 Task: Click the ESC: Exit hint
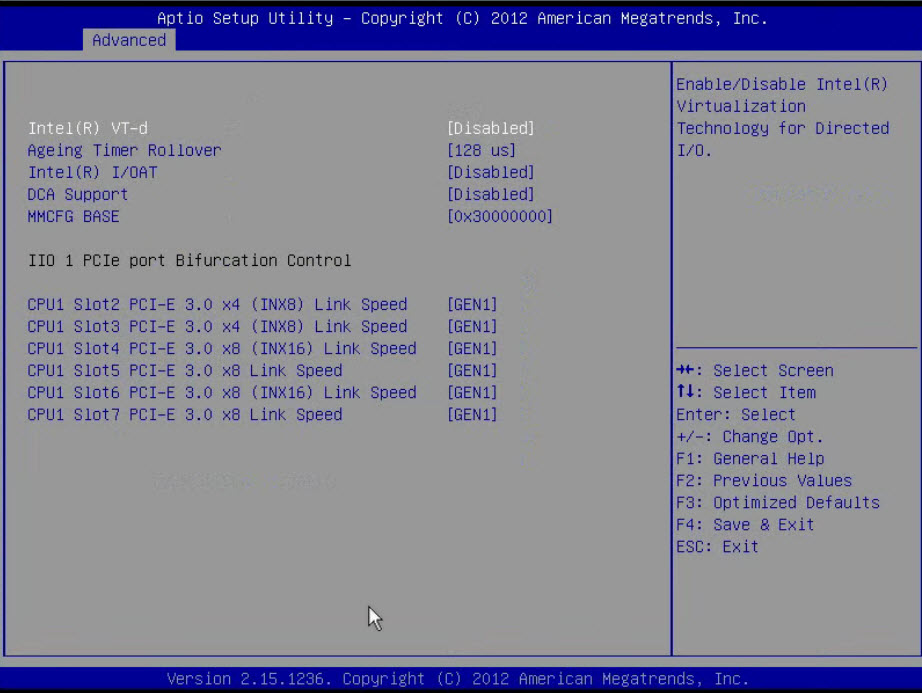717,547
